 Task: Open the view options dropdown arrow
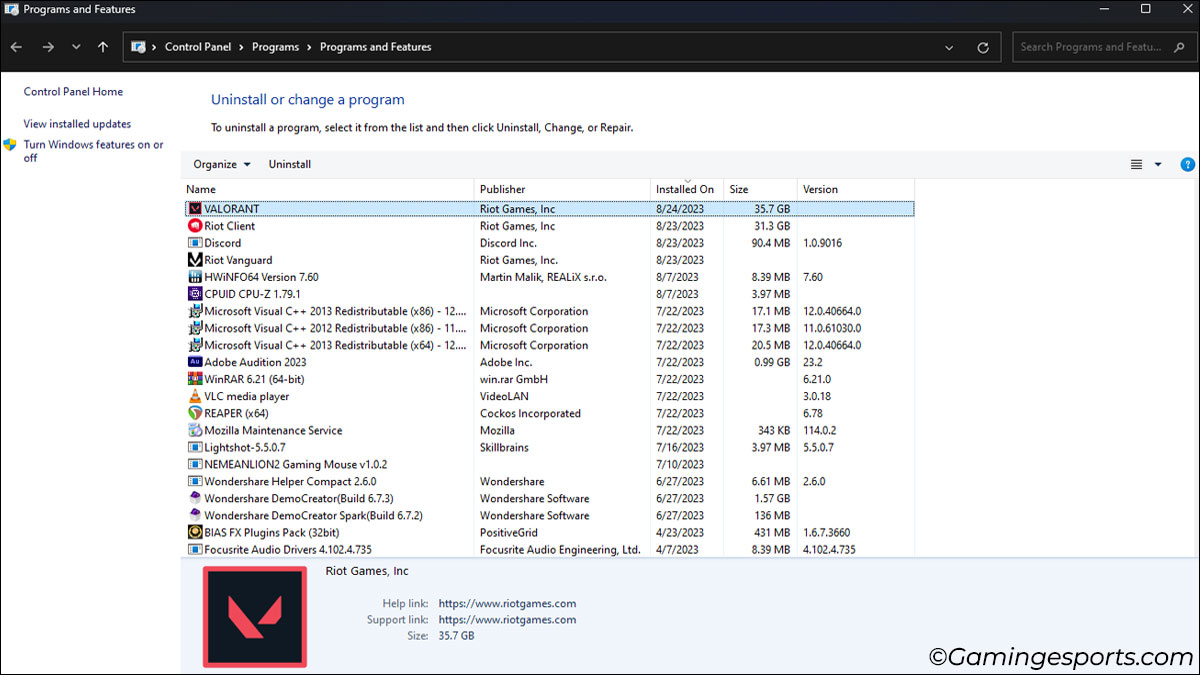(1158, 165)
